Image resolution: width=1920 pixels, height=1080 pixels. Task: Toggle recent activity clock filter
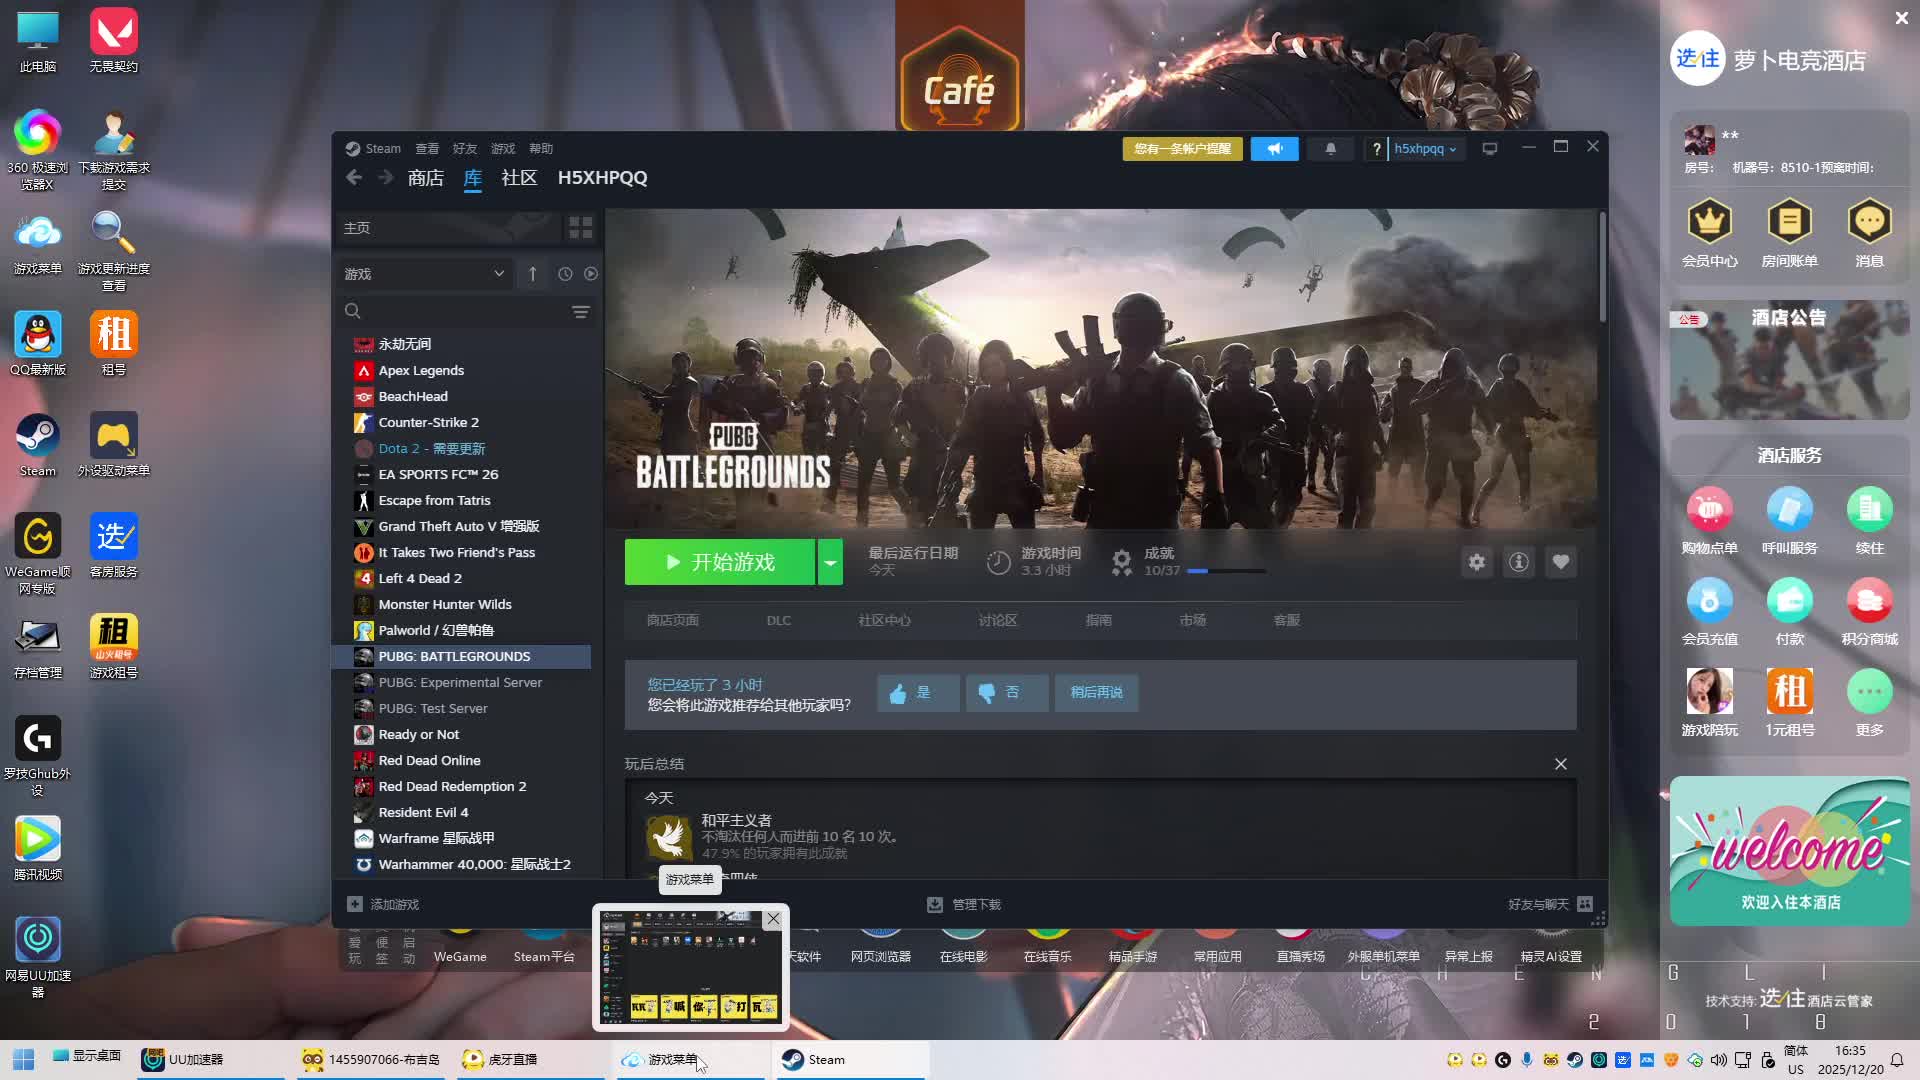pyautogui.click(x=565, y=274)
